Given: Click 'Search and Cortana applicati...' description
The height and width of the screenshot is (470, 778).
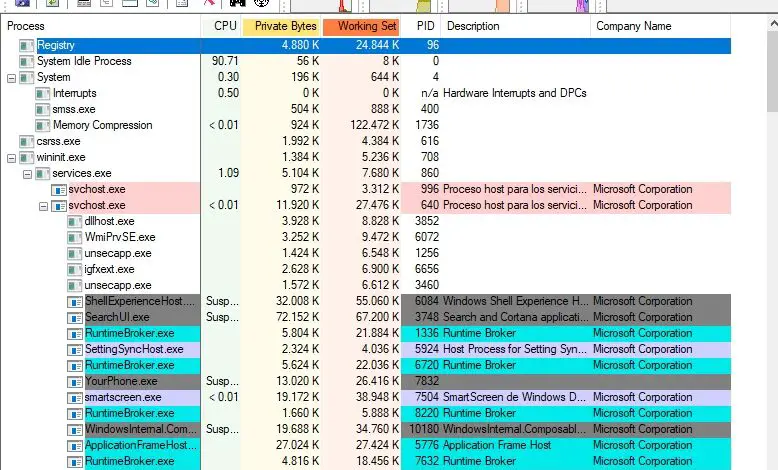Looking at the screenshot, I should click(515, 317).
